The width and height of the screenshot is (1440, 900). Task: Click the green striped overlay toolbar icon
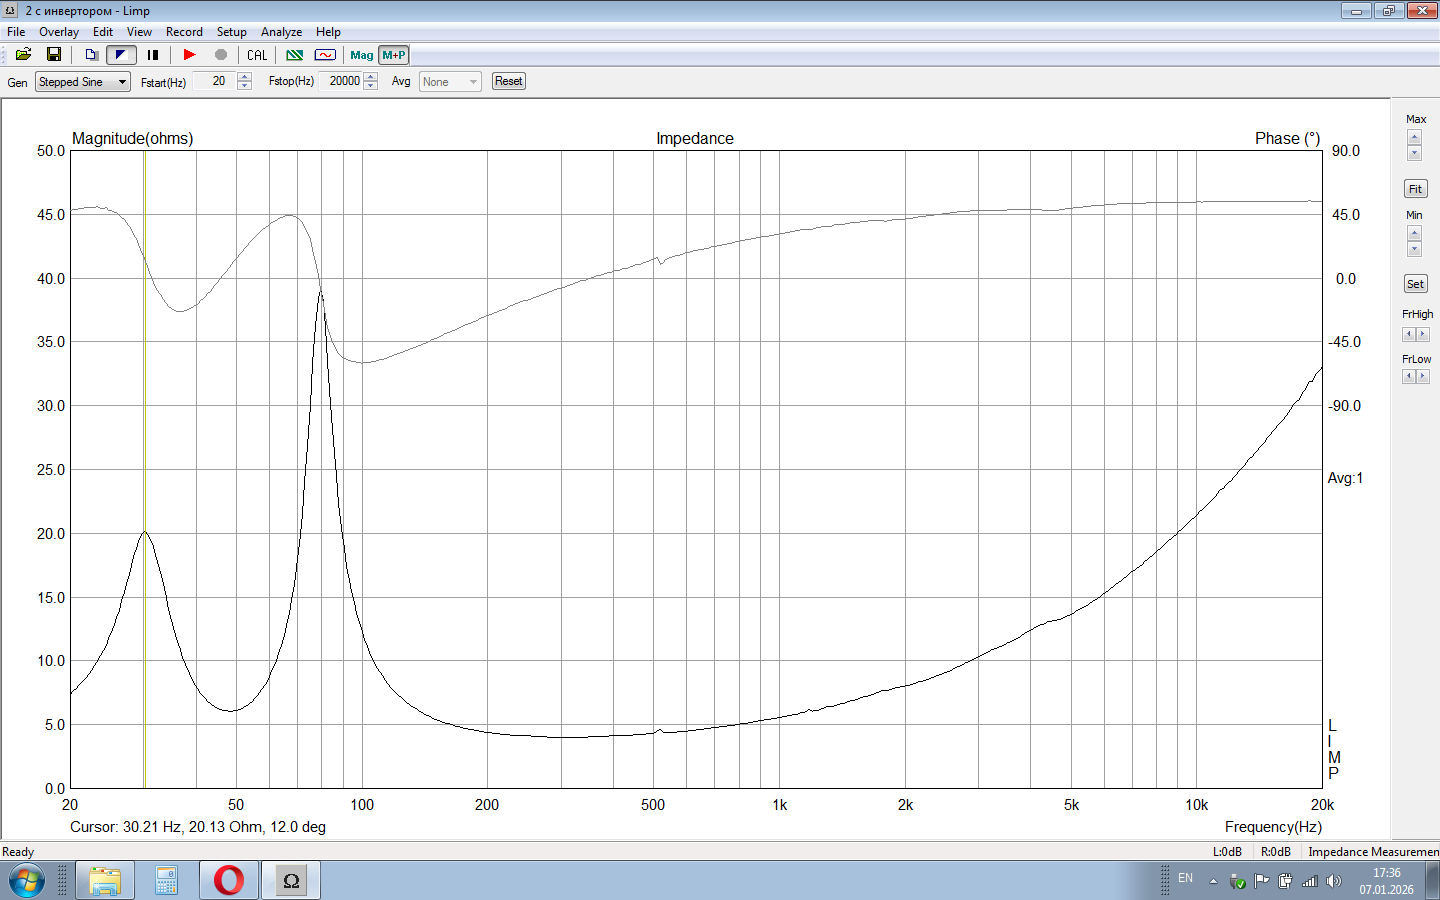click(x=295, y=55)
